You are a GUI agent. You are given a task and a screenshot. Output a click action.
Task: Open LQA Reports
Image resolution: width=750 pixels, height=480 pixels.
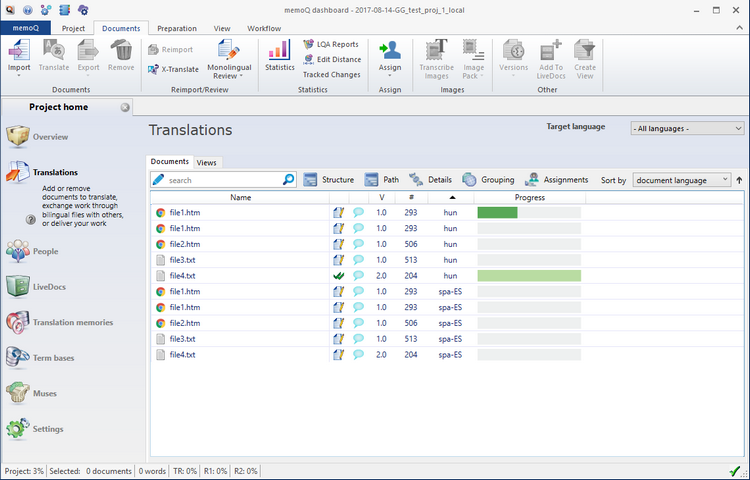(330, 44)
